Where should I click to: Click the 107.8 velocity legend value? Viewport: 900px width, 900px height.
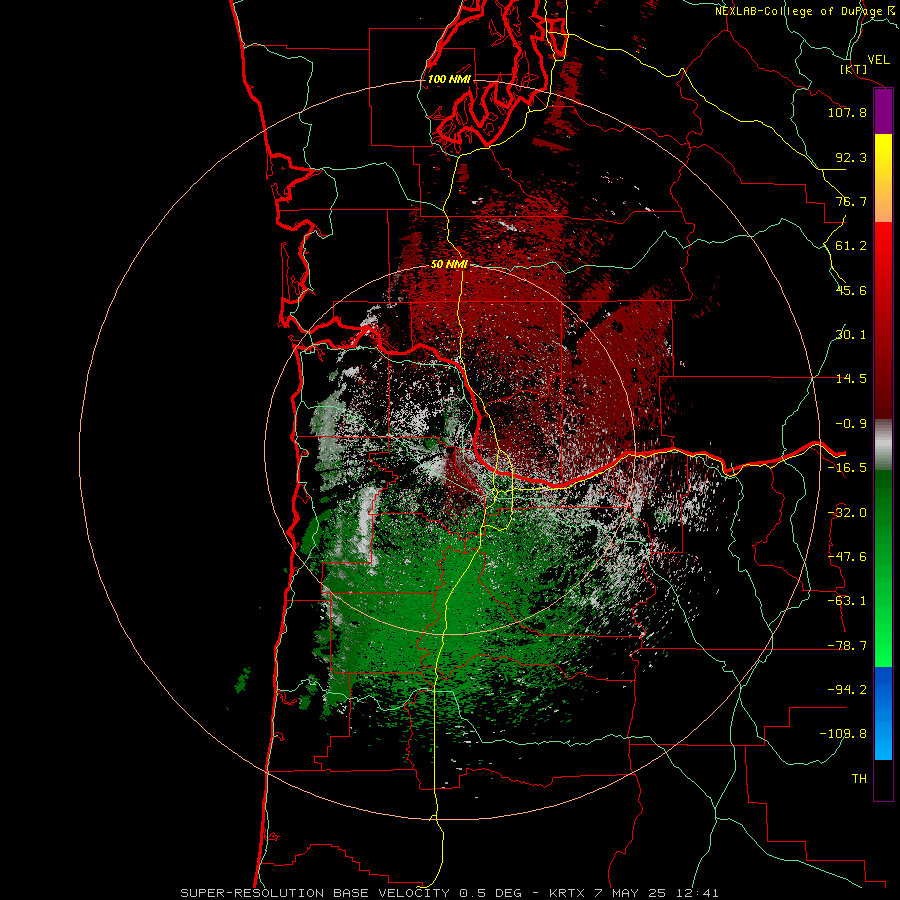click(847, 112)
